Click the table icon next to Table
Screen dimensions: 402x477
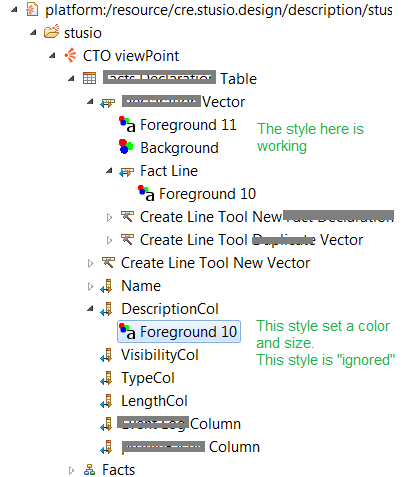coord(89,78)
